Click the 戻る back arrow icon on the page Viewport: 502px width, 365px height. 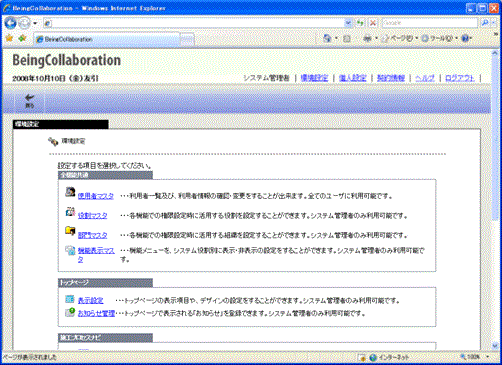[30, 97]
